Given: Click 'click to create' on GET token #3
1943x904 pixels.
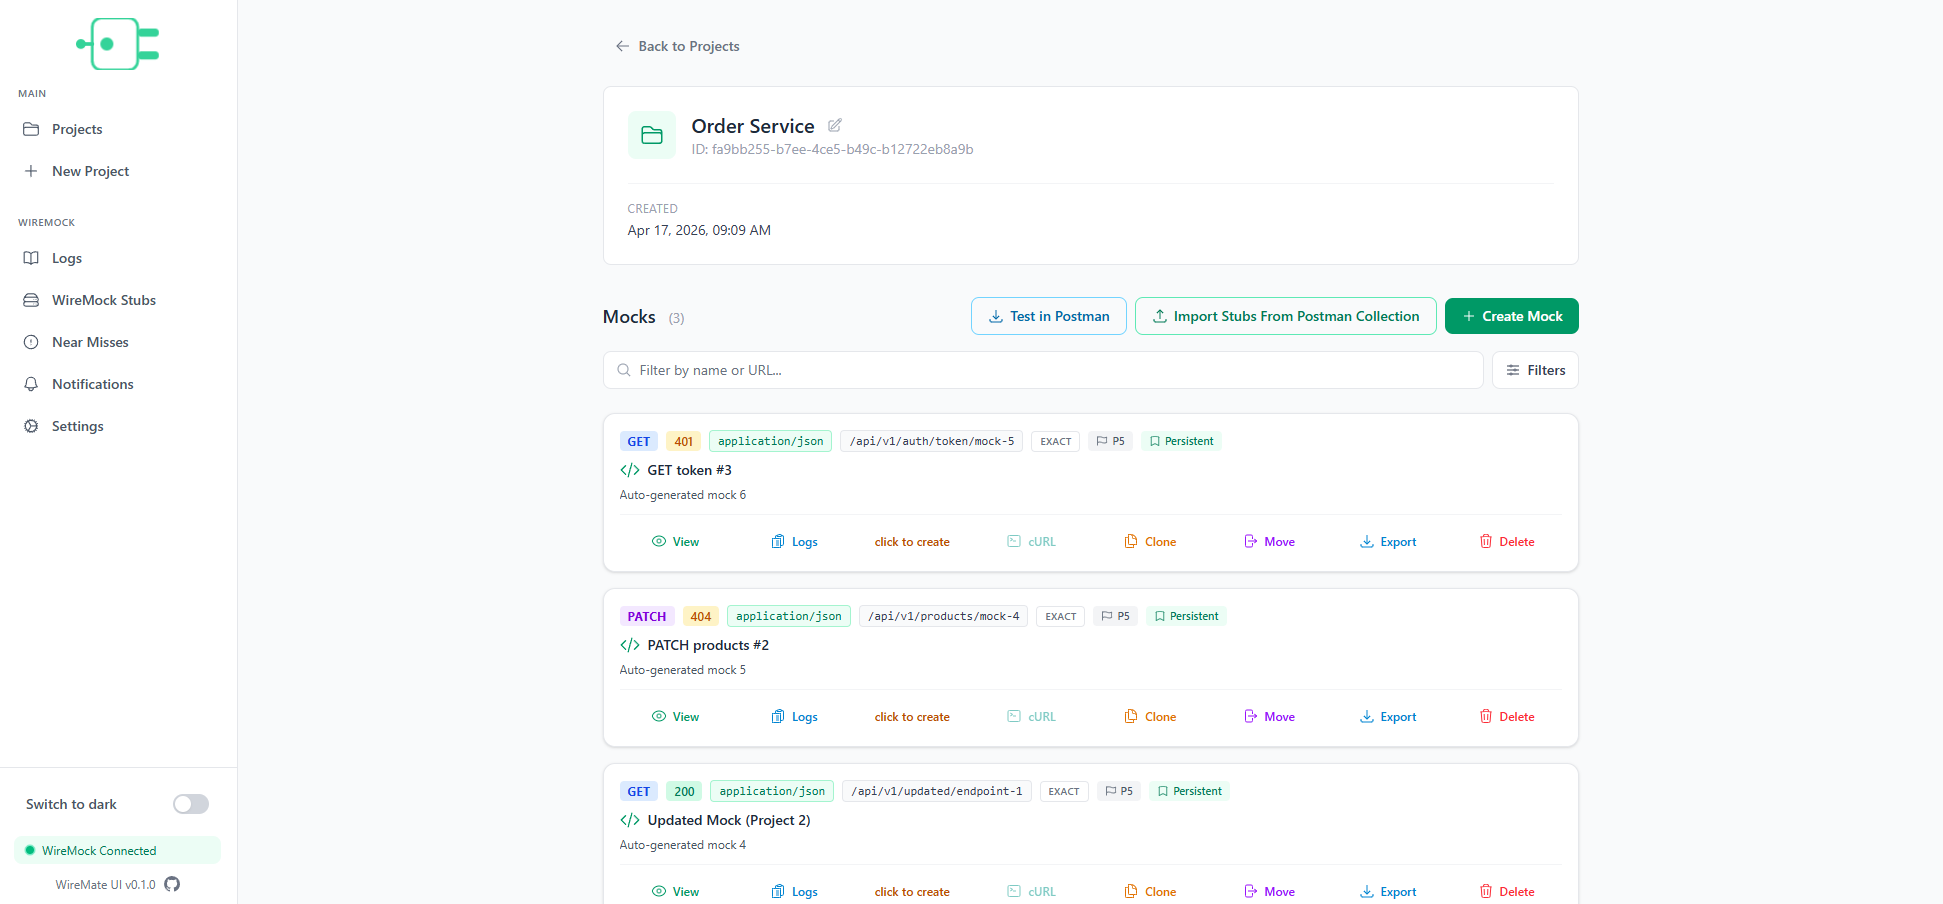Looking at the screenshot, I should pyautogui.click(x=912, y=542).
